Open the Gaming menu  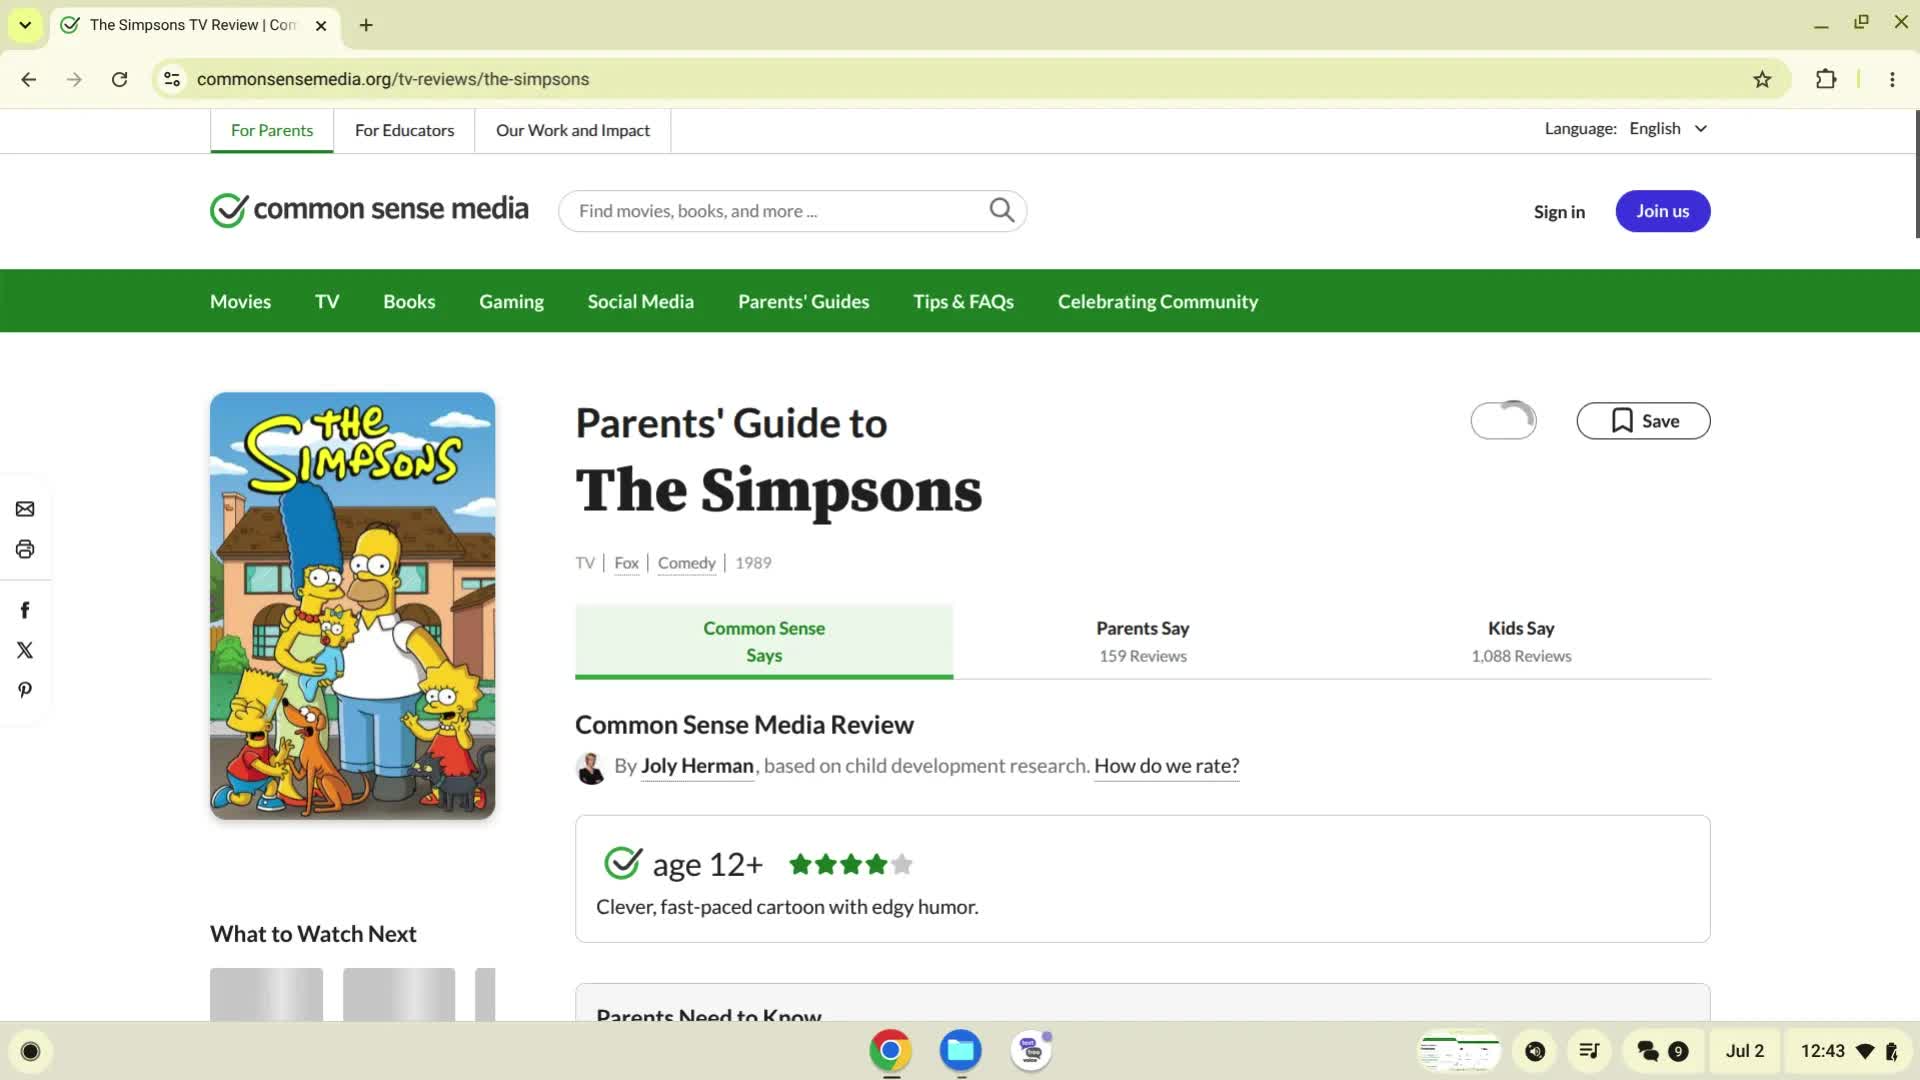(511, 301)
